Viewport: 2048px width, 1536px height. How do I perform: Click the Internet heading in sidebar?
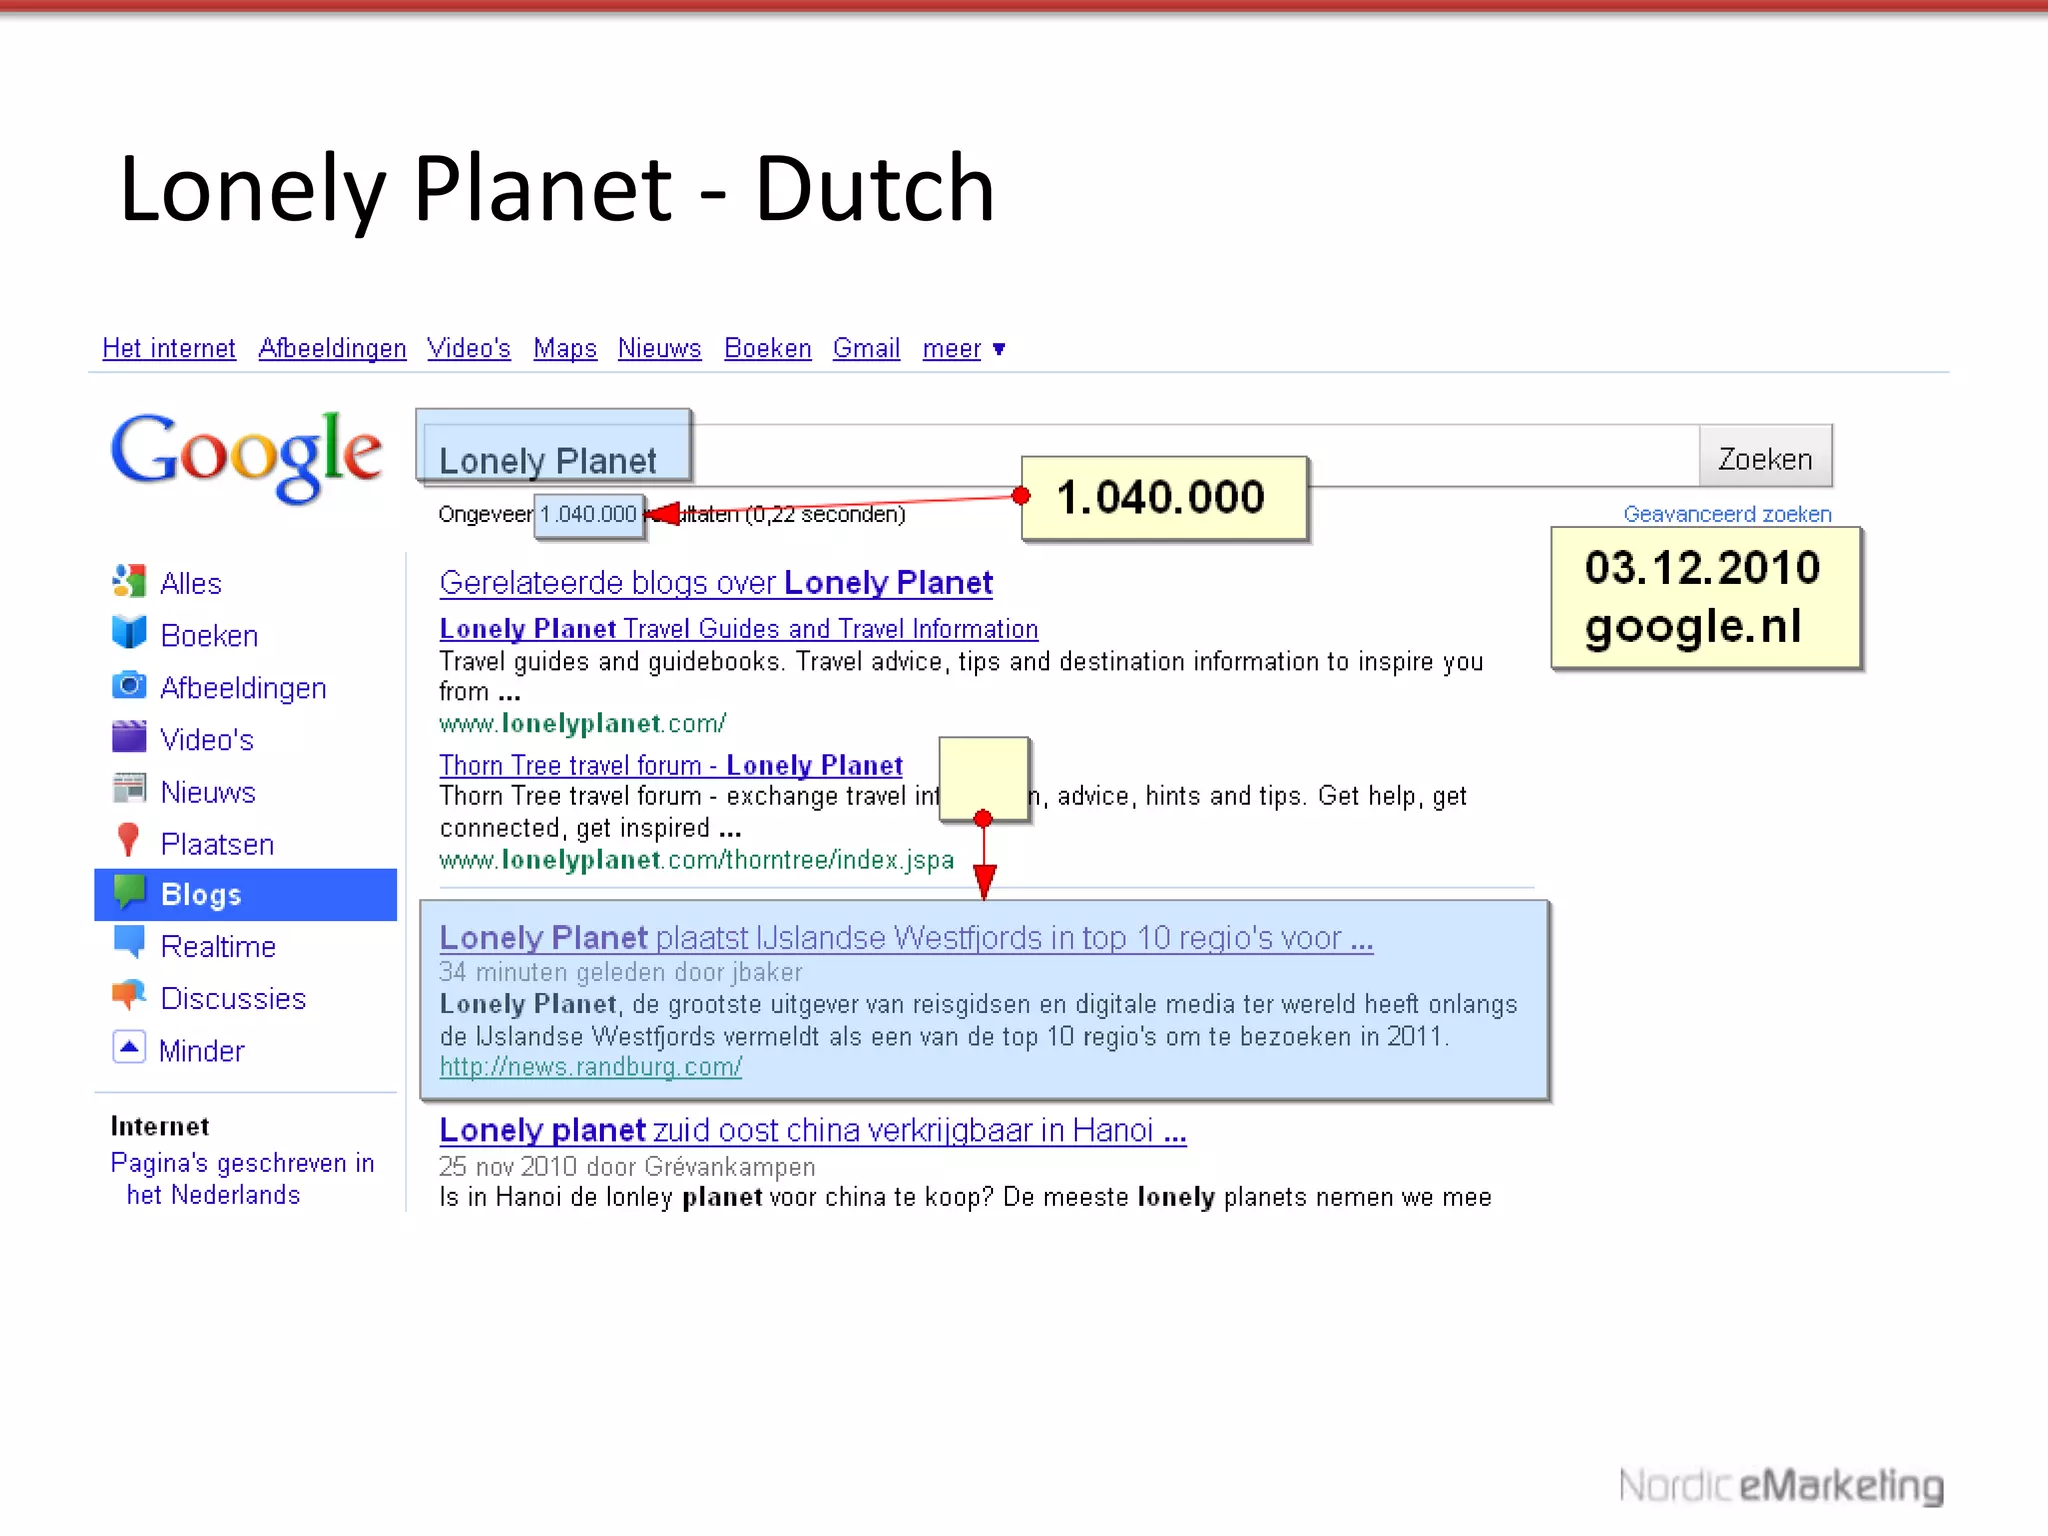[160, 1126]
